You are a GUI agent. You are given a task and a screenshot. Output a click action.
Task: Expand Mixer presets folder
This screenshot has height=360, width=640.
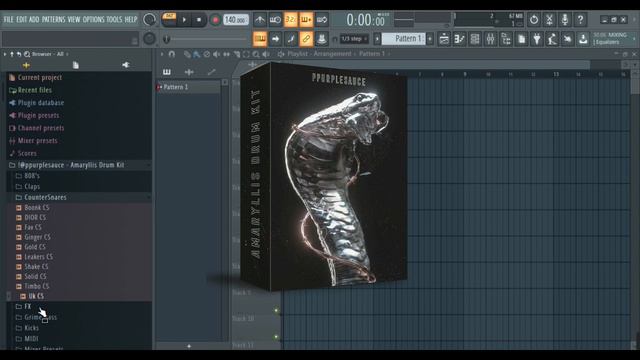pos(33,140)
